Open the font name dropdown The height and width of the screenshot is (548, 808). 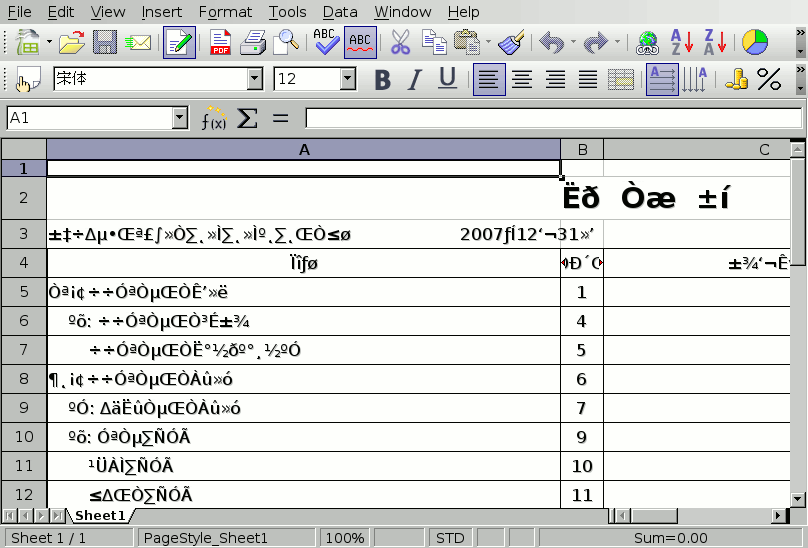pyautogui.click(x=254, y=79)
